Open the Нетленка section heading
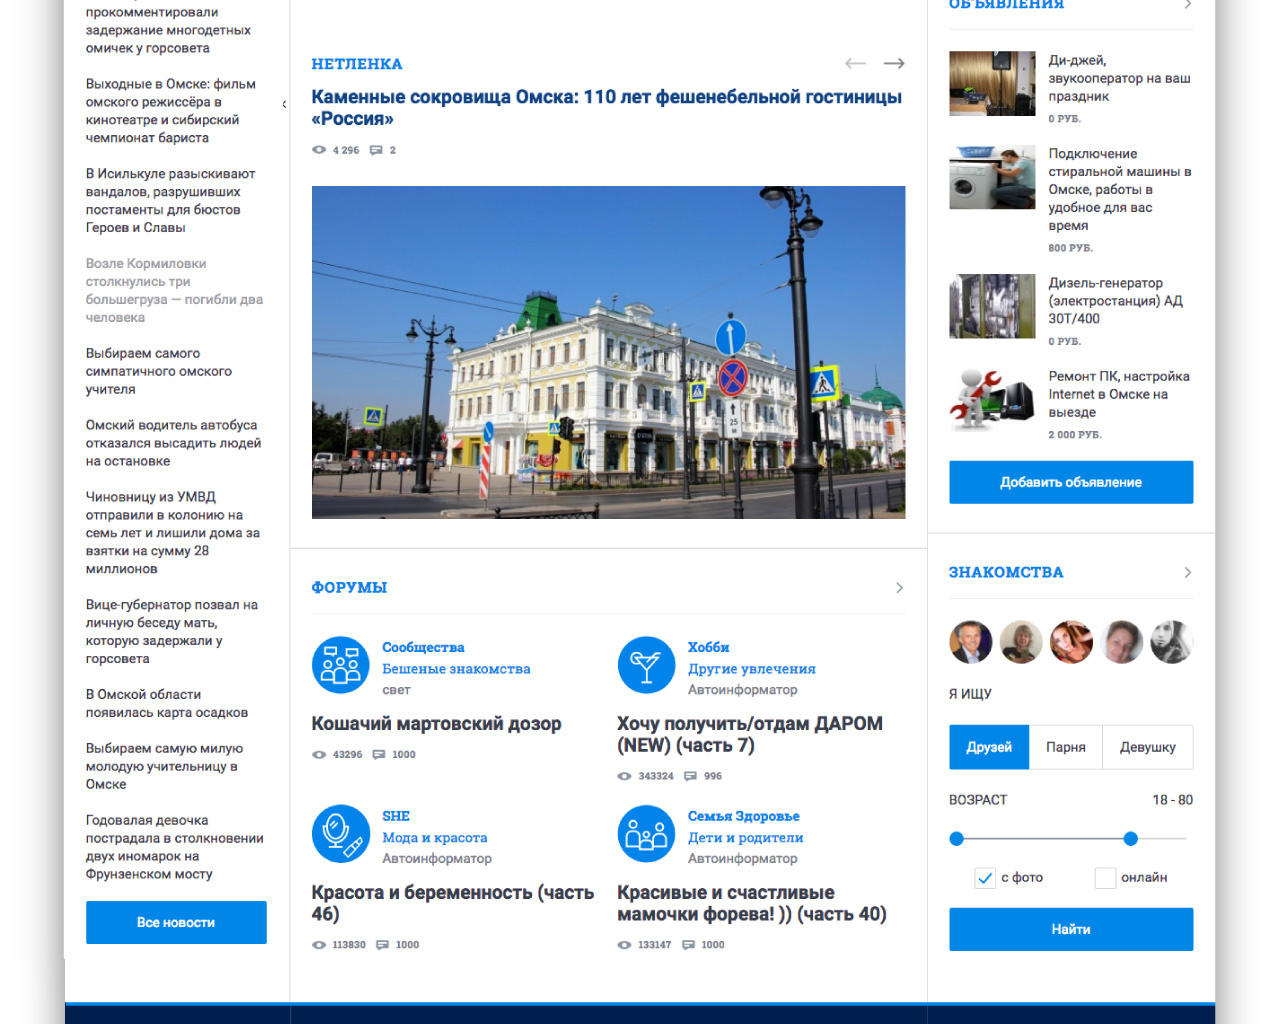1280x1024 pixels. (357, 64)
